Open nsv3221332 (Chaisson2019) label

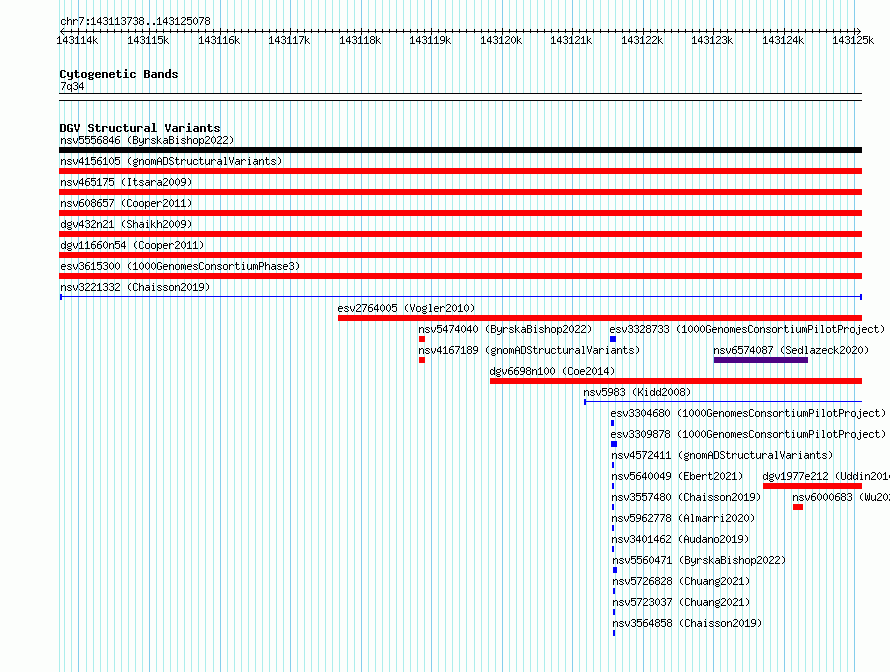tap(135, 287)
